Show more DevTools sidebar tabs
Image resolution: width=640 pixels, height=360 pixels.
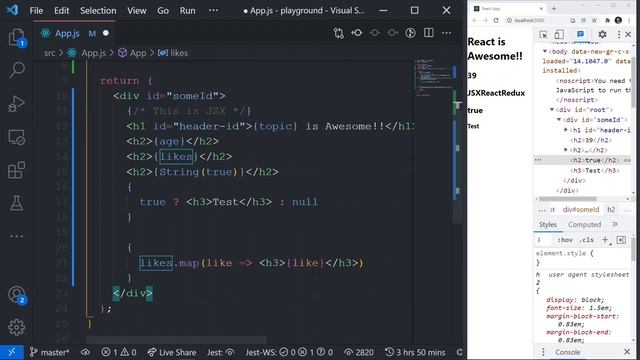click(615, 224)
